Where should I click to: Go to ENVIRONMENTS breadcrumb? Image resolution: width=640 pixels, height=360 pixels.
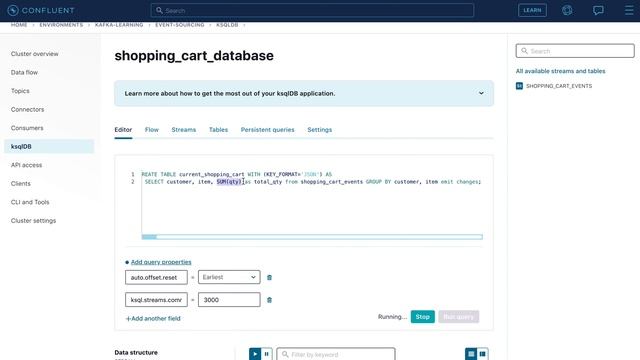point(61,25)
